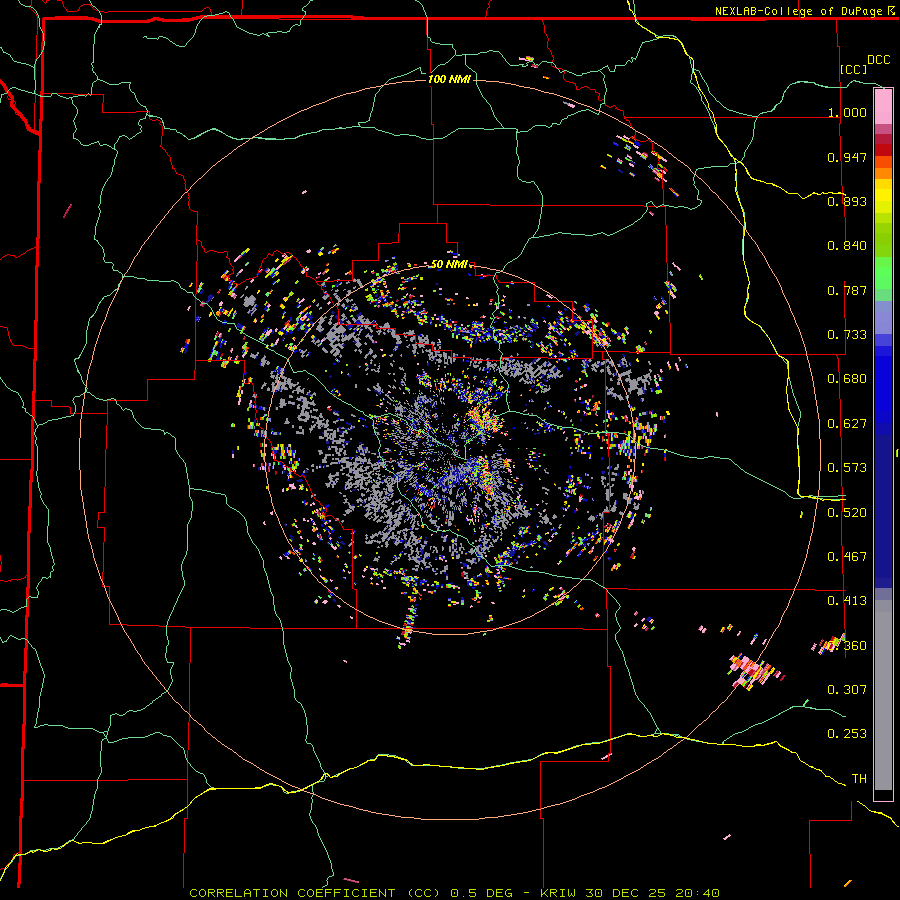Click the 0.787 legend value
Screen dimensions: 900x900
click(847, 290)
